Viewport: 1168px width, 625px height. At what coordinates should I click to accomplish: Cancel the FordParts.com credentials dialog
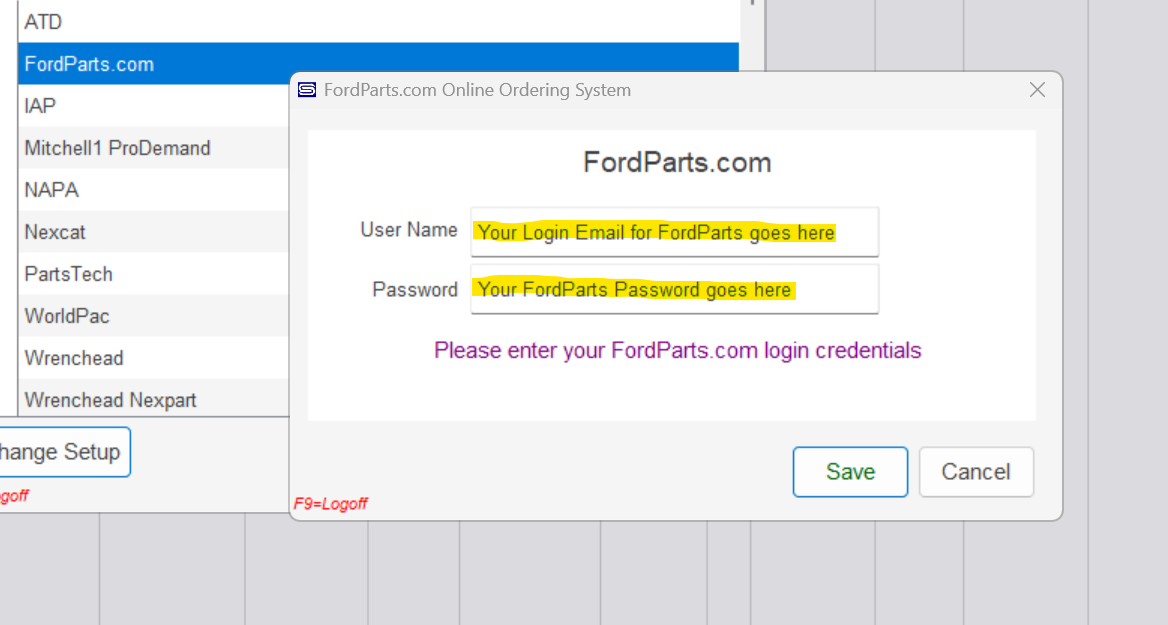point(976,472)
